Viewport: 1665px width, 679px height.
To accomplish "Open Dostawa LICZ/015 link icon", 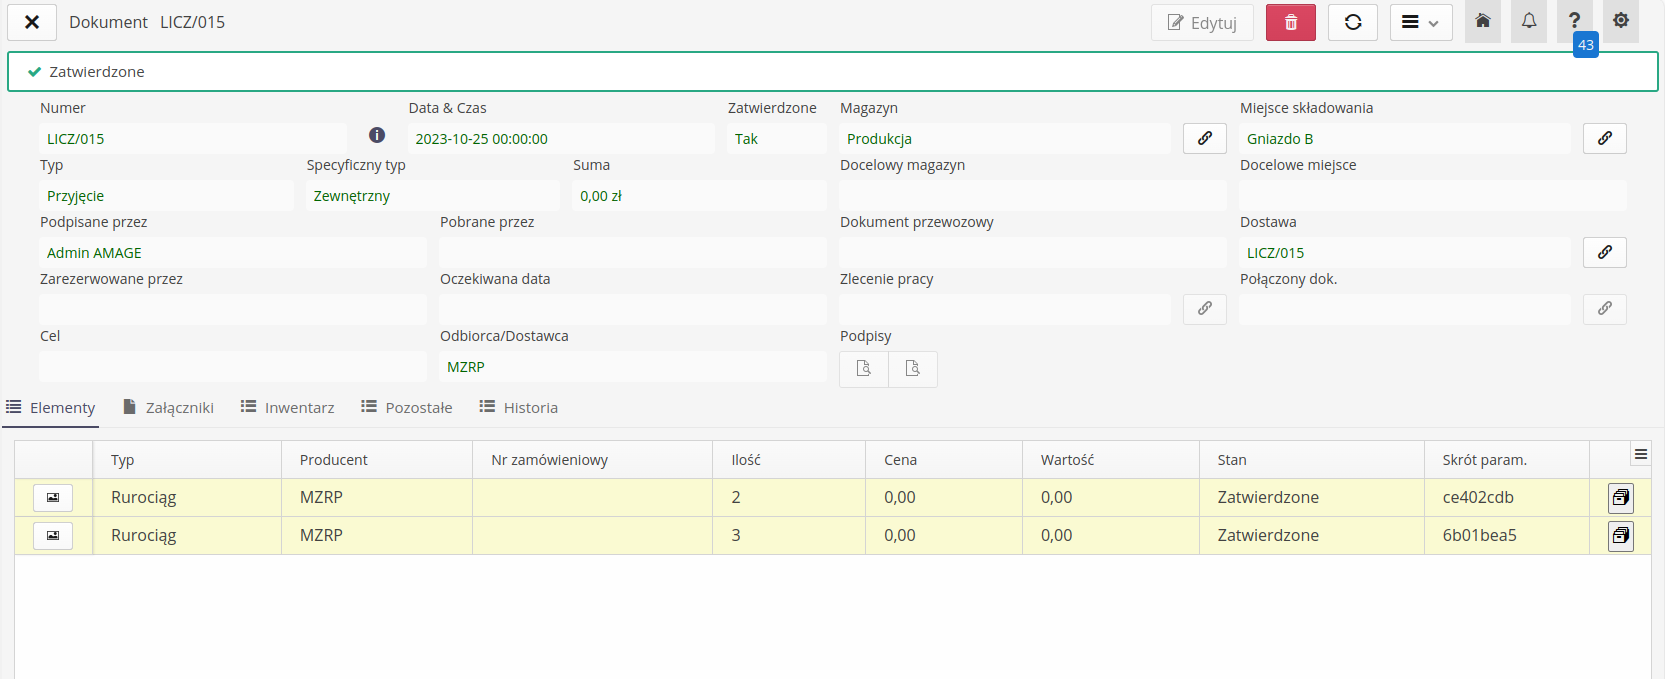I will pyautogui.click(x=1604, y=252).
